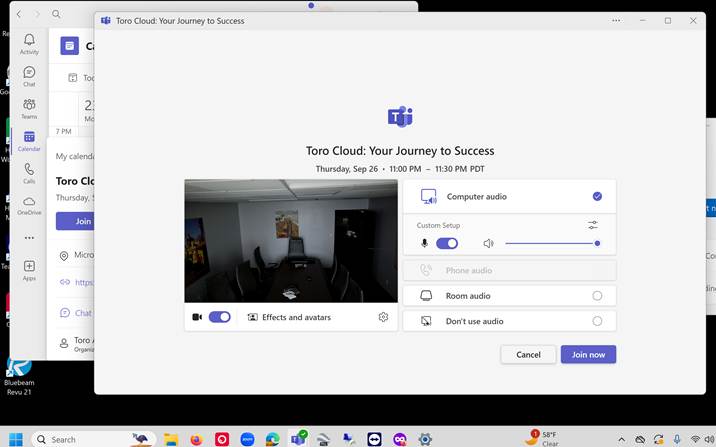Open Settings gear from taskbar

click(425, 440)
